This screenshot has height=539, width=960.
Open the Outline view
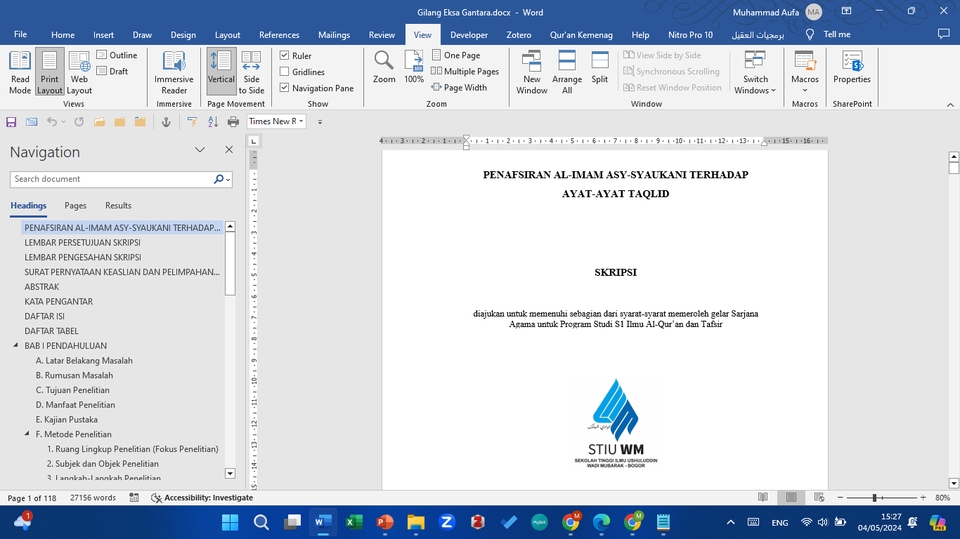pyautogui.click(x=116, y=55)
